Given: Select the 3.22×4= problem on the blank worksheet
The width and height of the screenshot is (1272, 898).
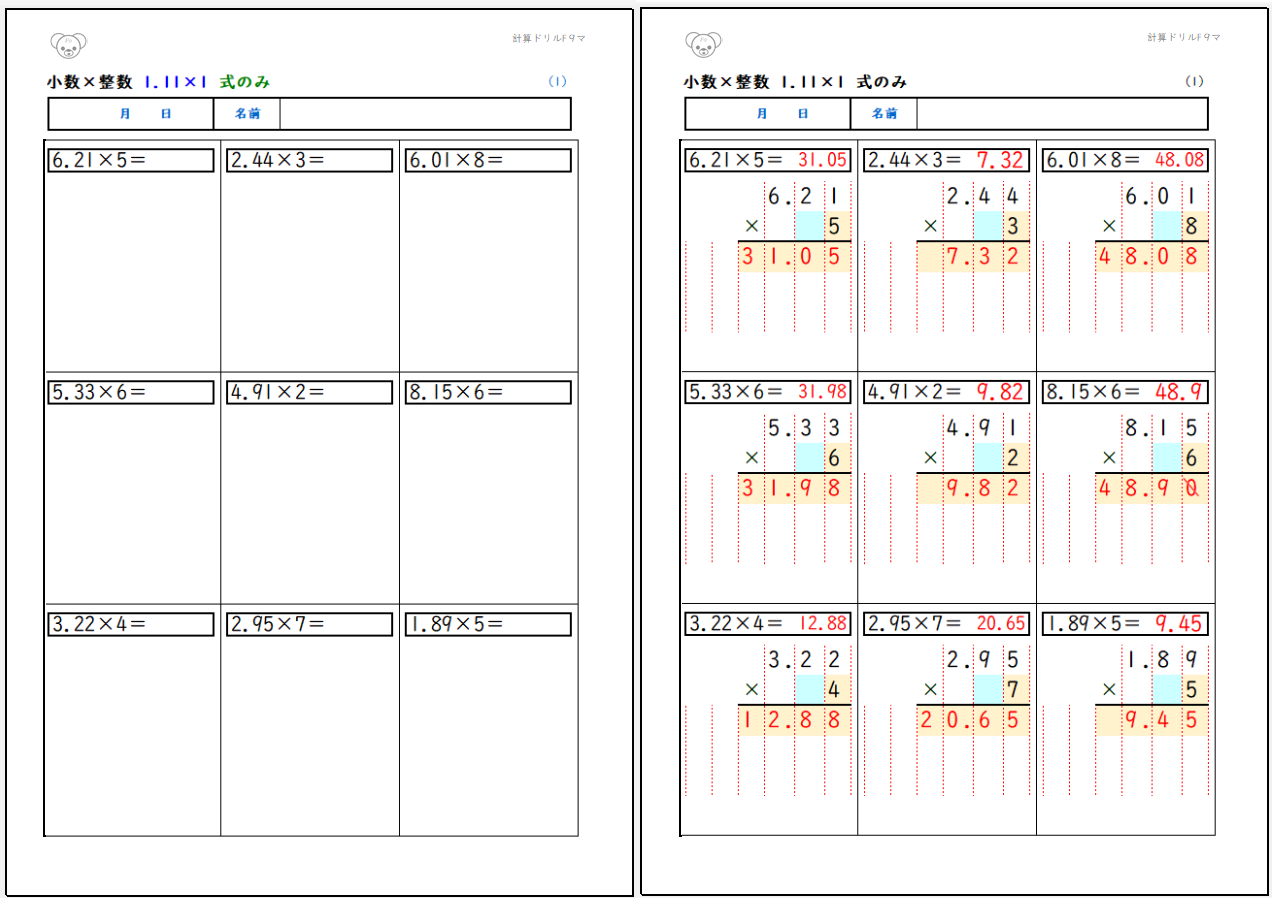Looking at the screenshot, I should coord(131,624).
